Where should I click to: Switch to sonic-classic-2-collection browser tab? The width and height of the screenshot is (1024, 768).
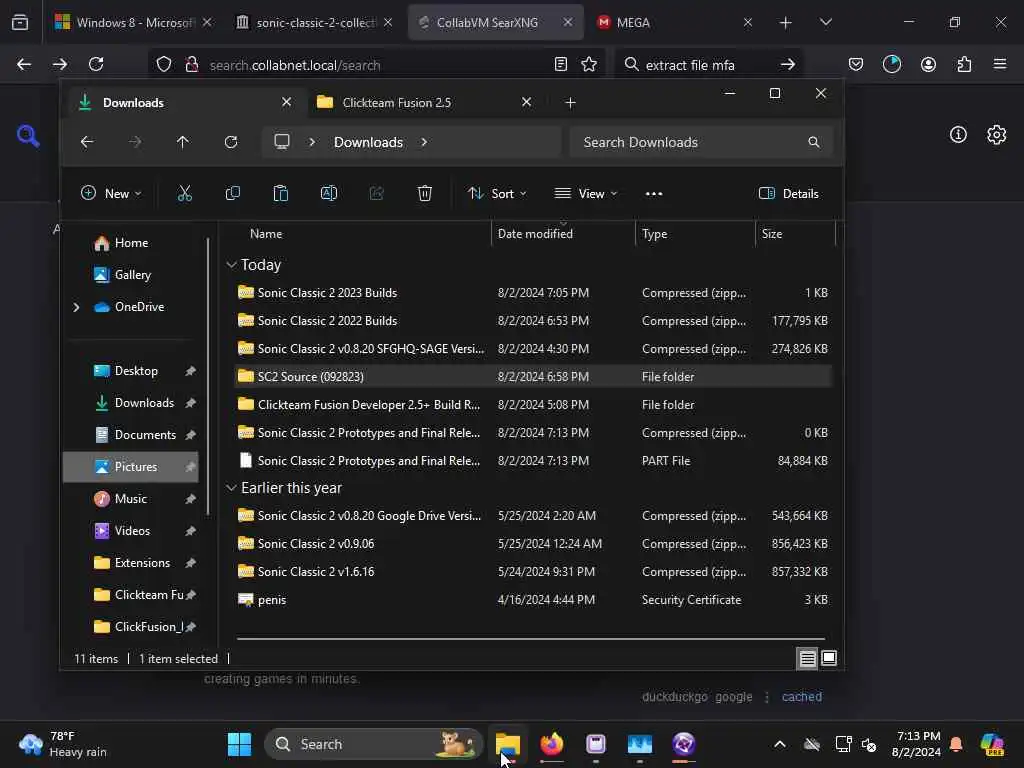314,22
